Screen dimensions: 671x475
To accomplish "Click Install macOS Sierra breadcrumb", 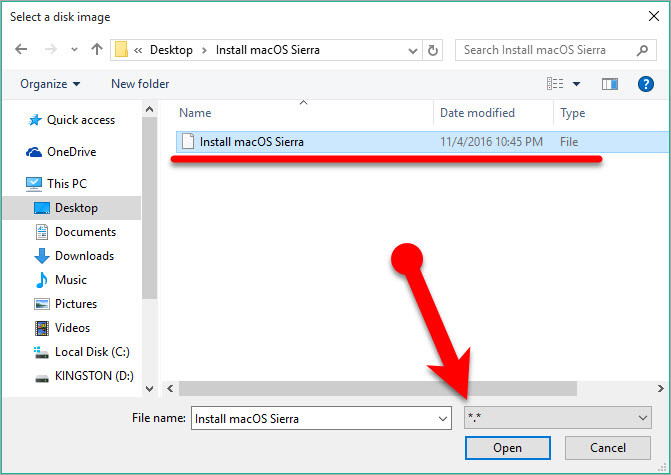I will tap(268, 50).
